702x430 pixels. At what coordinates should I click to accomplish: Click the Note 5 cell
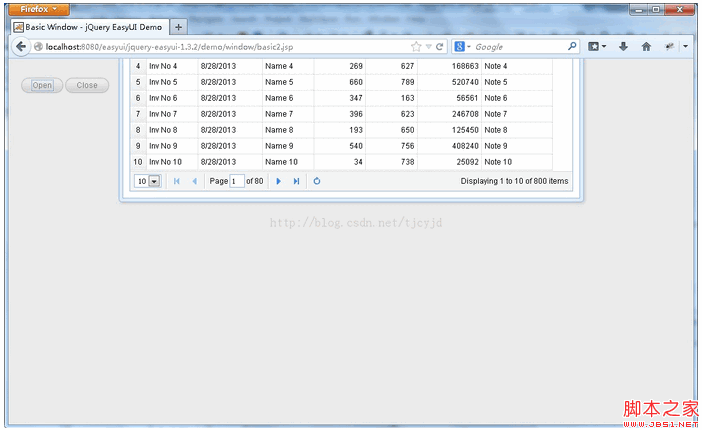tap(517, 82)
